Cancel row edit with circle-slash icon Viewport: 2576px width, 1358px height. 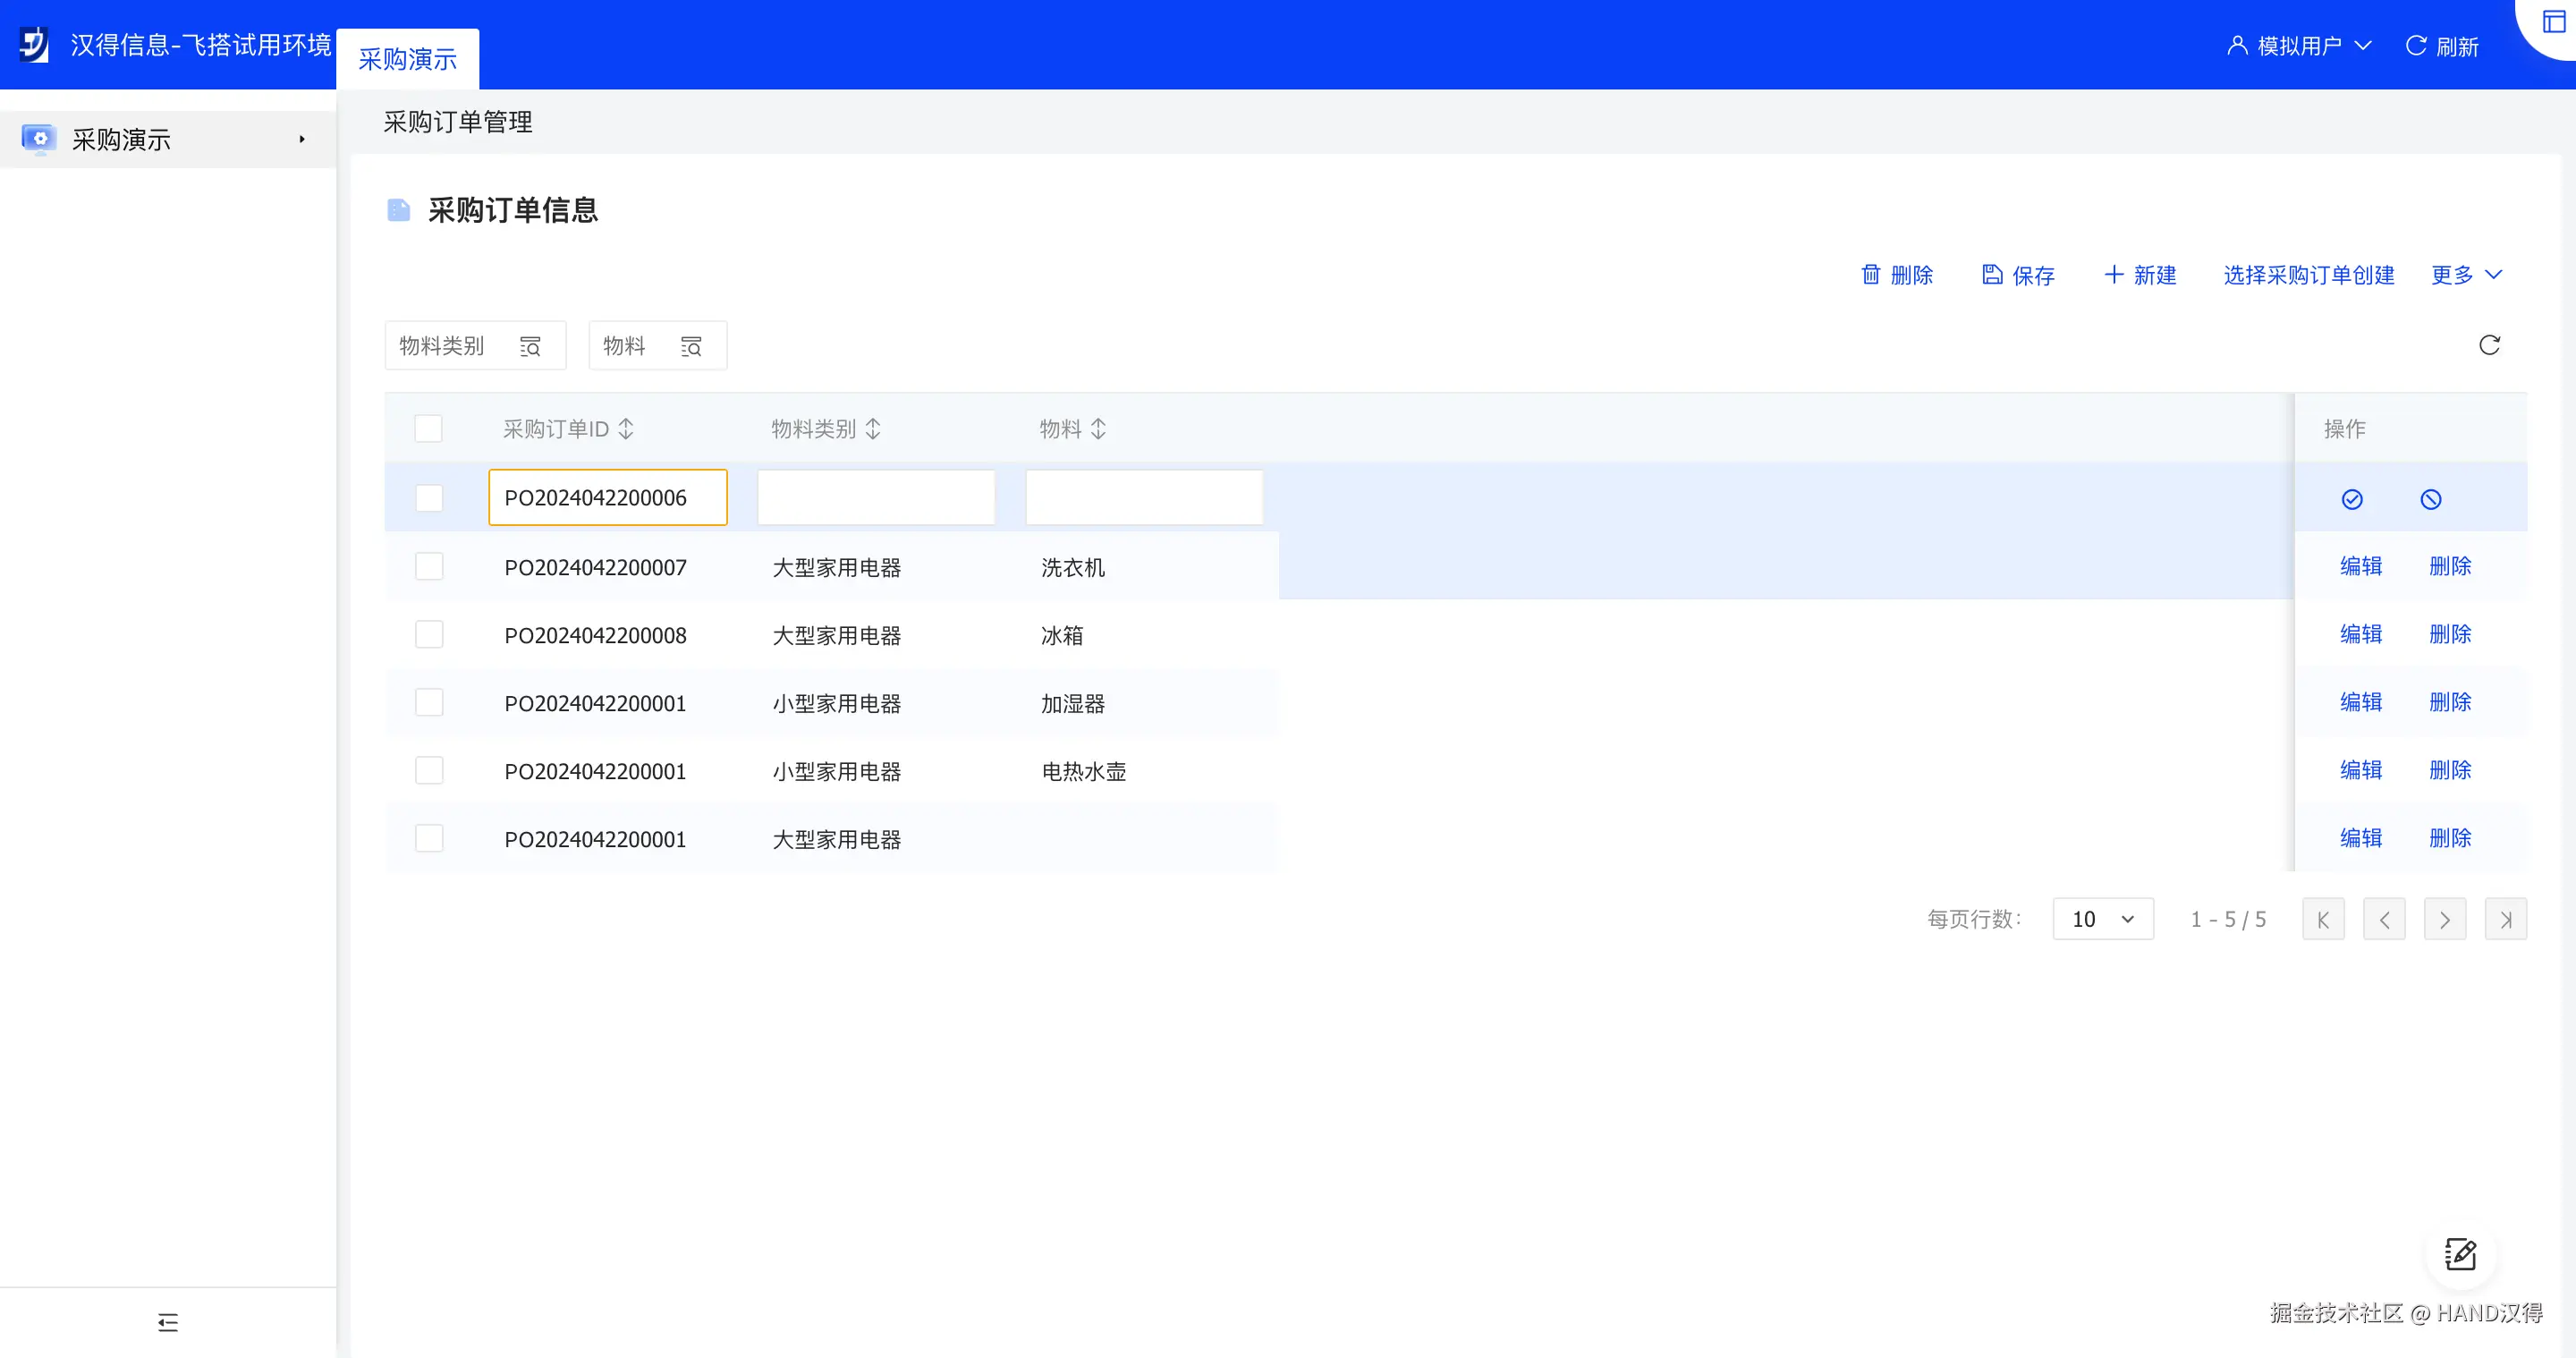pyautogui.click(x=2430, y=499)
